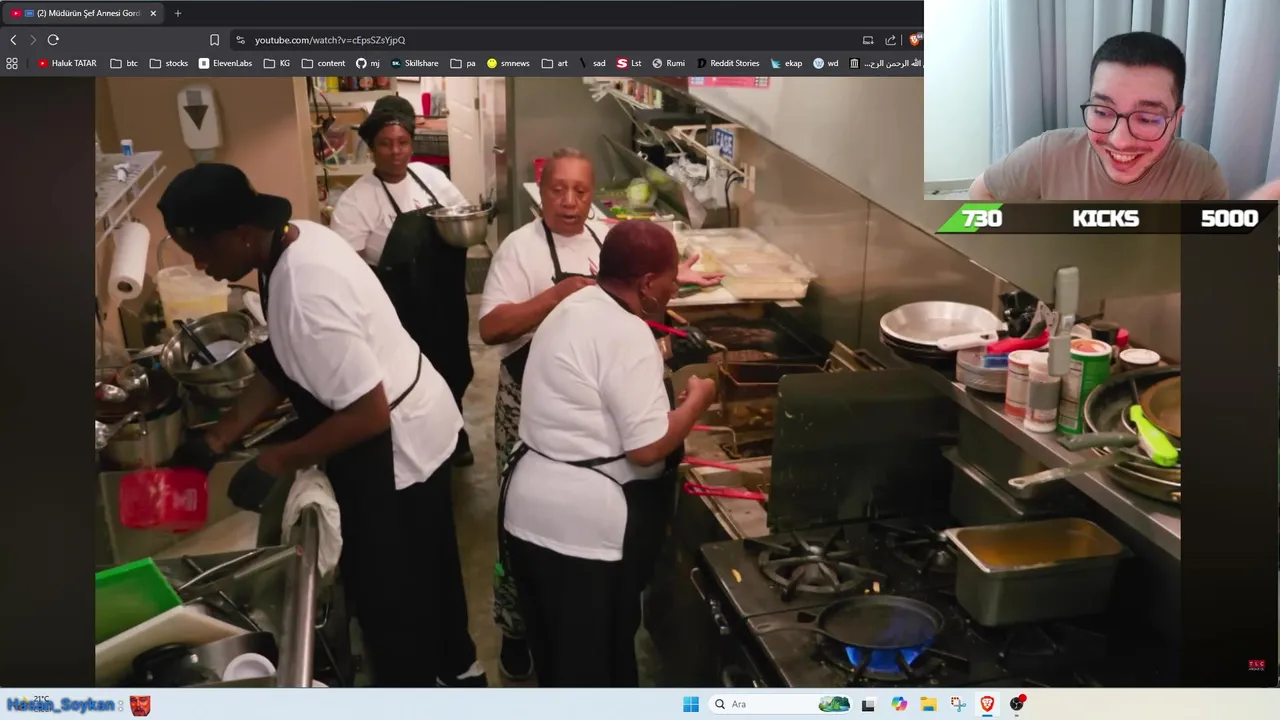Click the share icon in address bar
This screenshot has width=1280, height=720.
coord(890,40)
